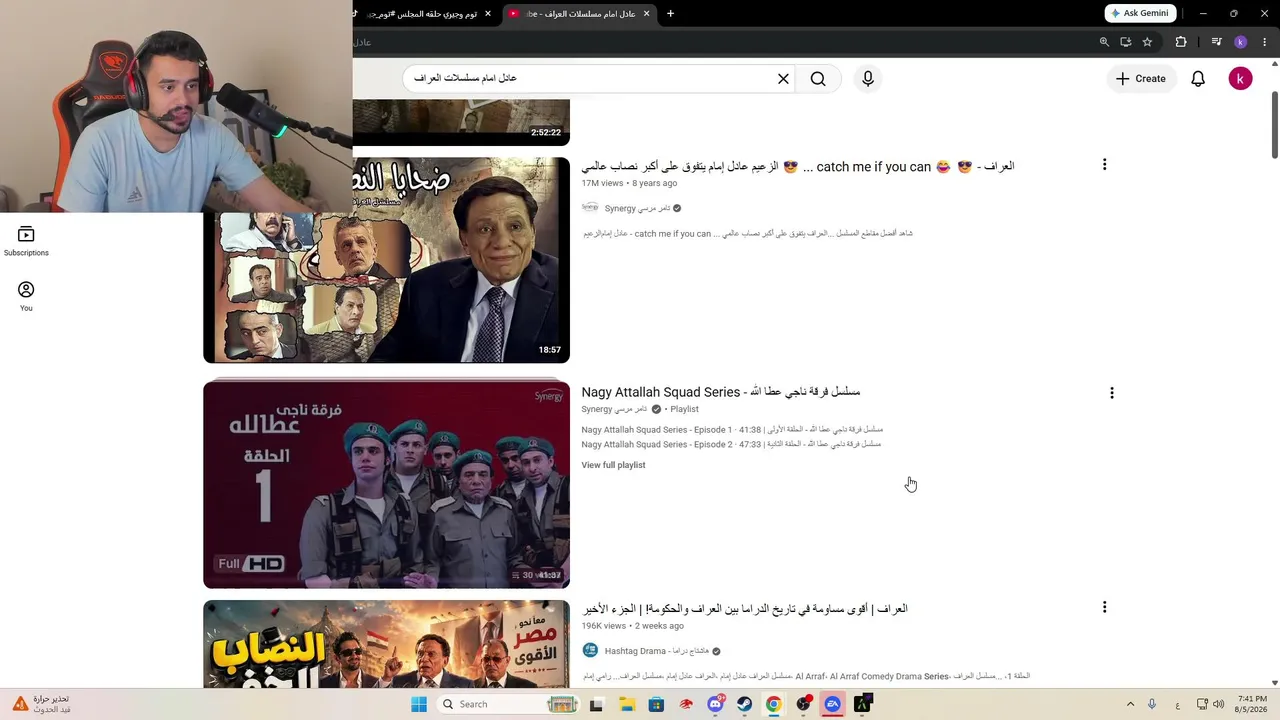Play the 18:57 Adel Imam video thumbnail
The image size is (1280, 720).
(386, 260)
